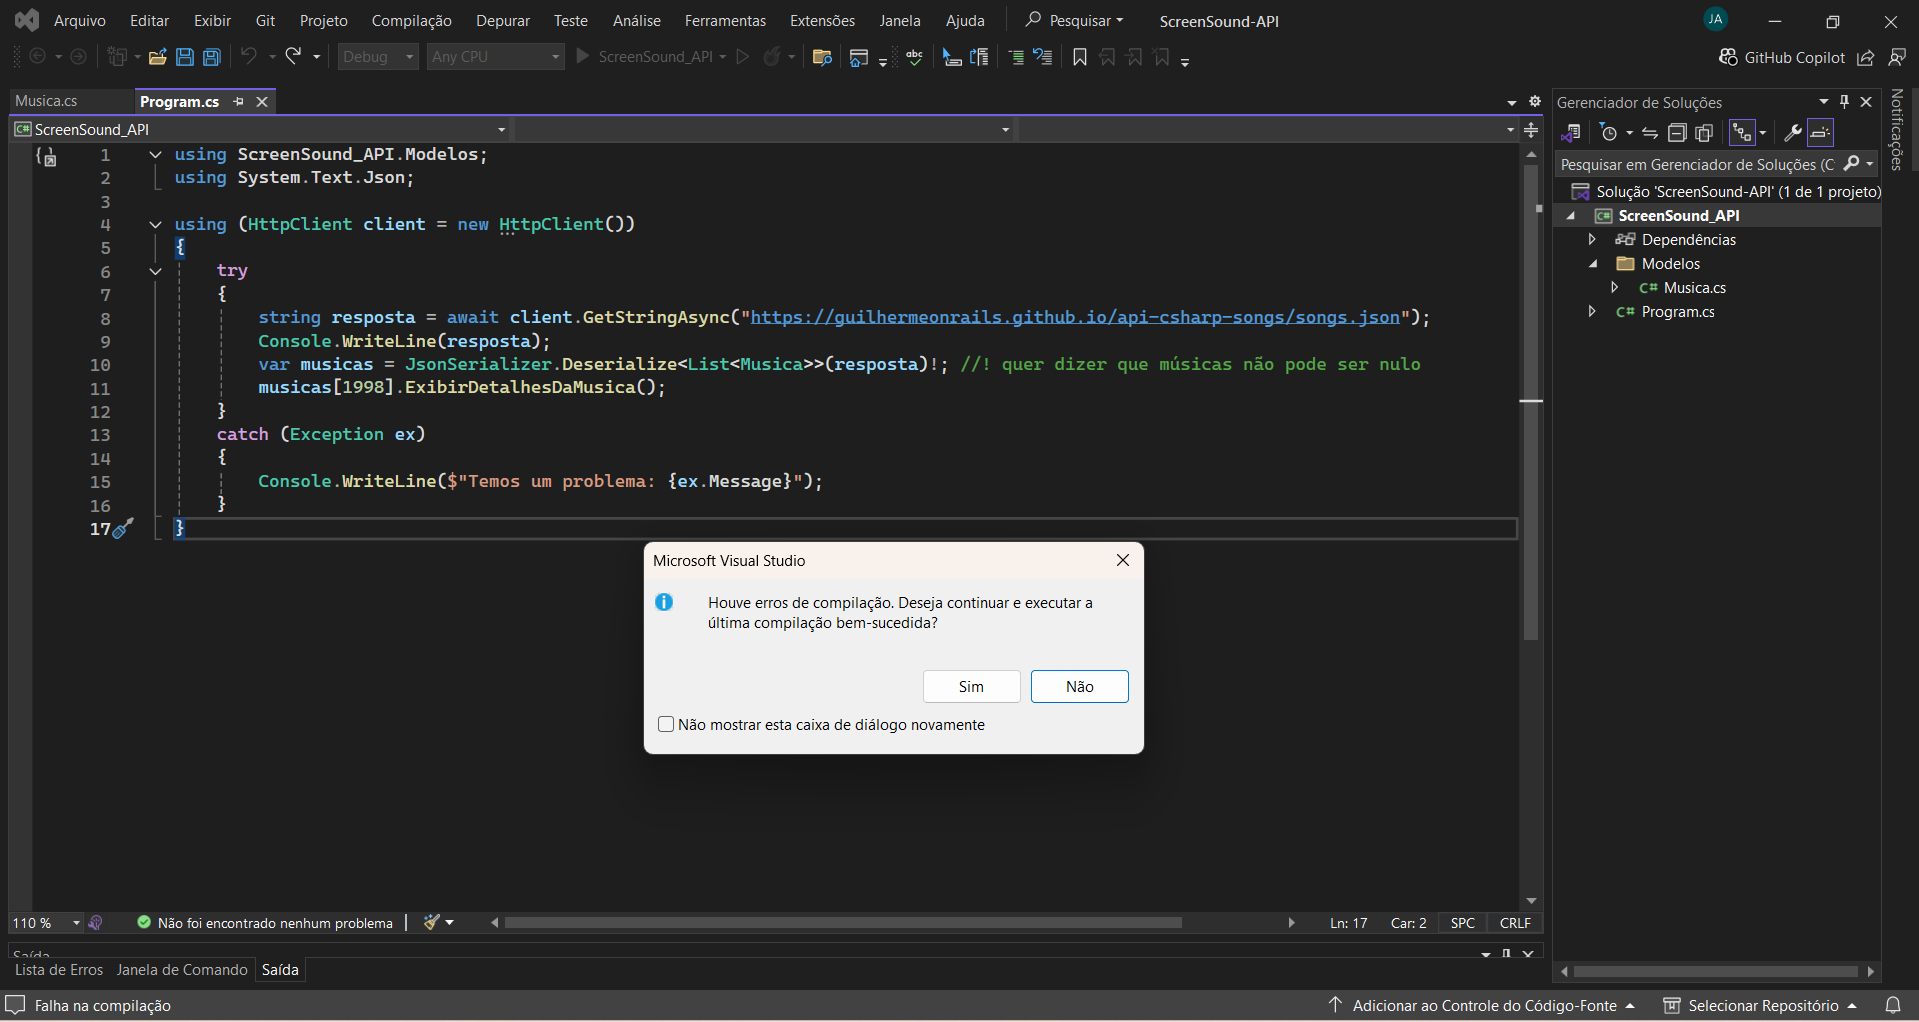Open the Extensões menu

[822, 20]
